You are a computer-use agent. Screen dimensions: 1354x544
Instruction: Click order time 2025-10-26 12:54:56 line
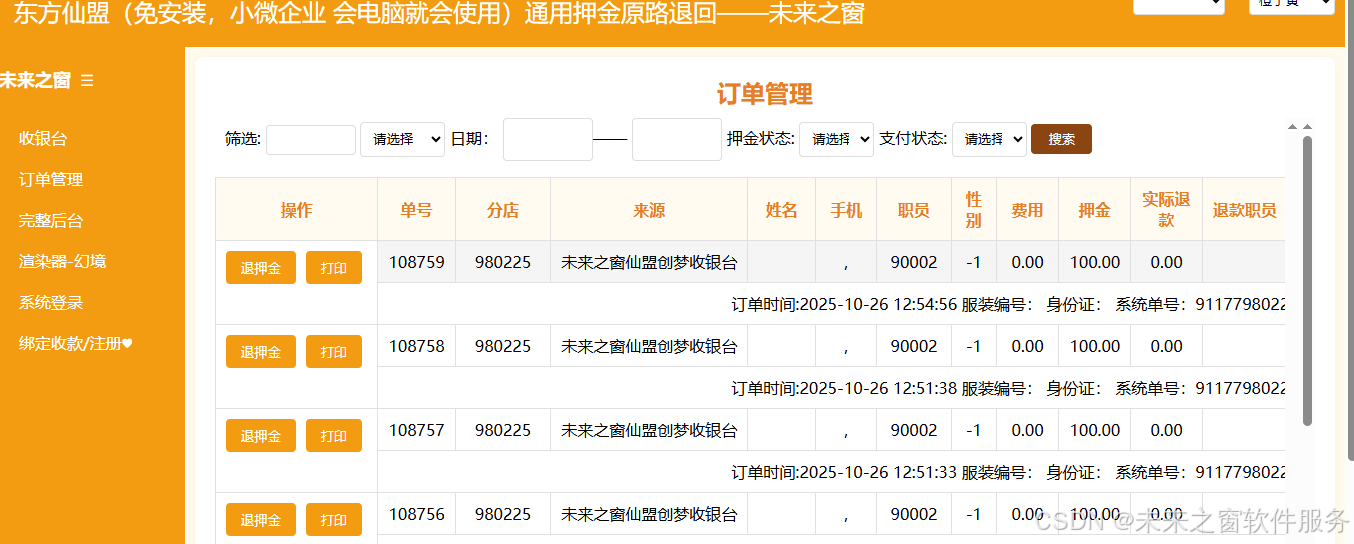click(831, 304)
